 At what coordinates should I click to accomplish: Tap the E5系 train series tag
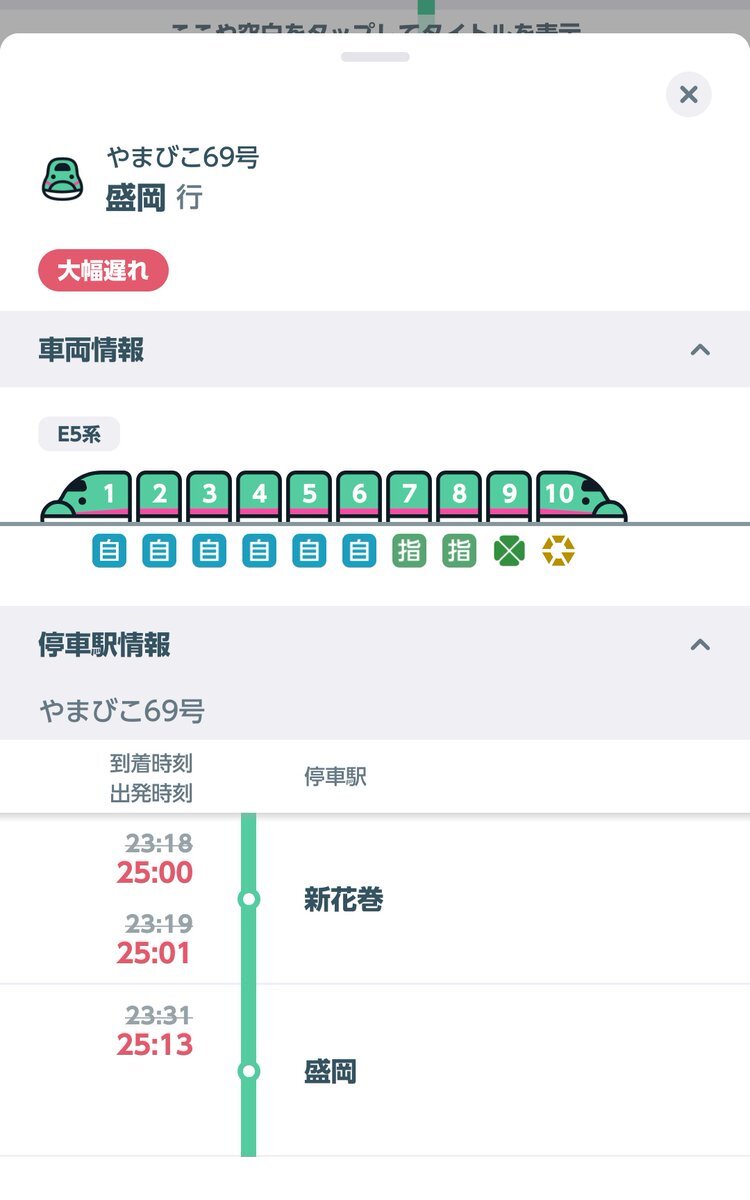click(x=79, y=435)
